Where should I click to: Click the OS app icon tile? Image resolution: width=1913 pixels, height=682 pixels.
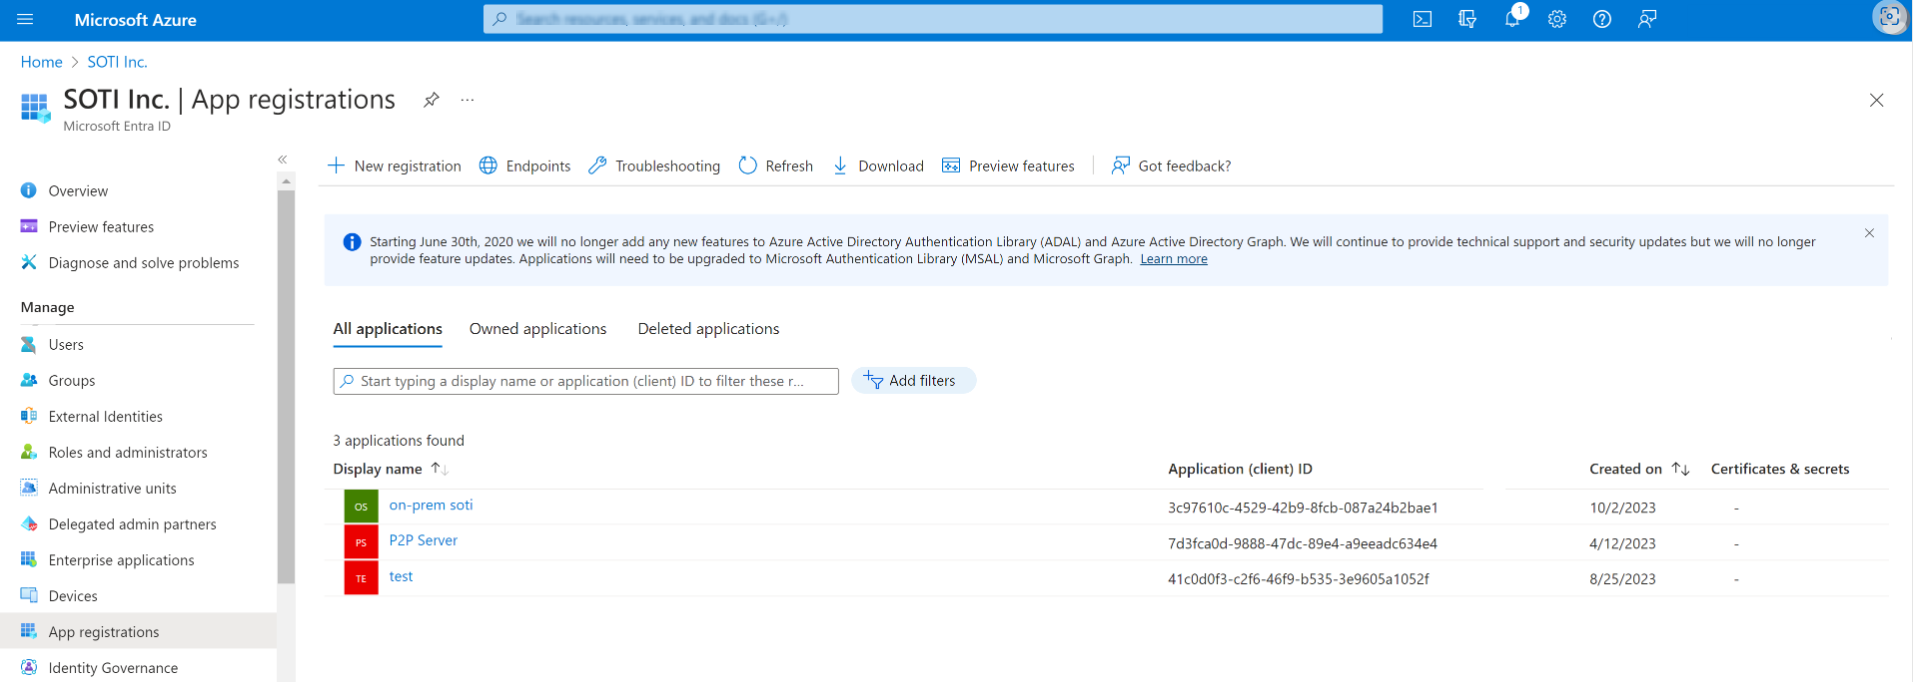click(361, 506)
